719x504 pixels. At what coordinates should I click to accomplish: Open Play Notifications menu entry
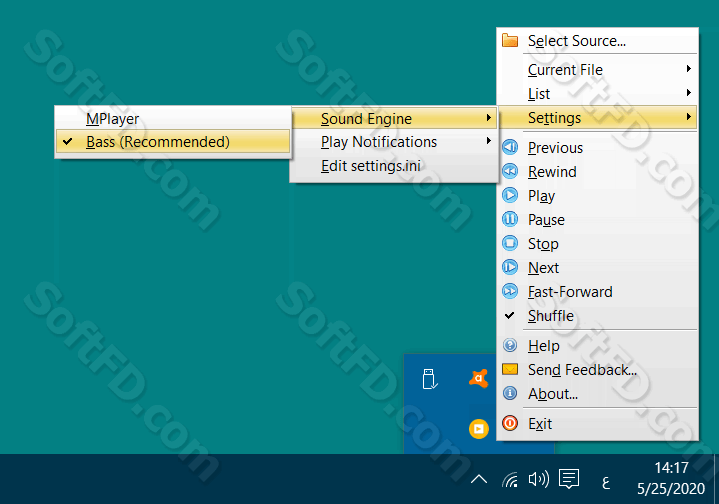(x=394, y=142)
